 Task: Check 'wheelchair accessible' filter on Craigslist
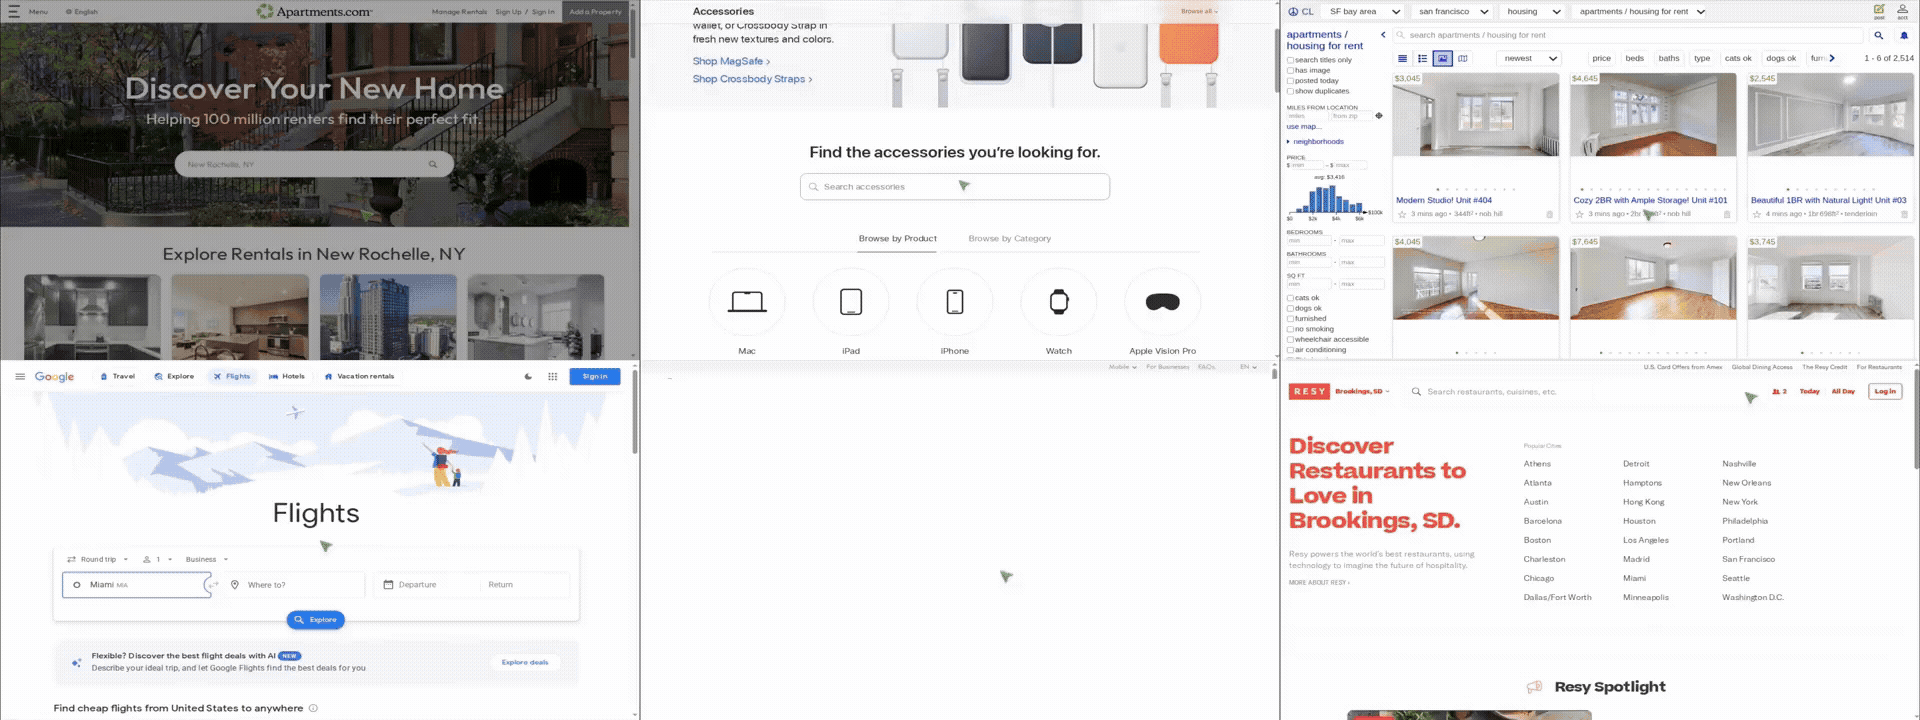coord(1290,340)
